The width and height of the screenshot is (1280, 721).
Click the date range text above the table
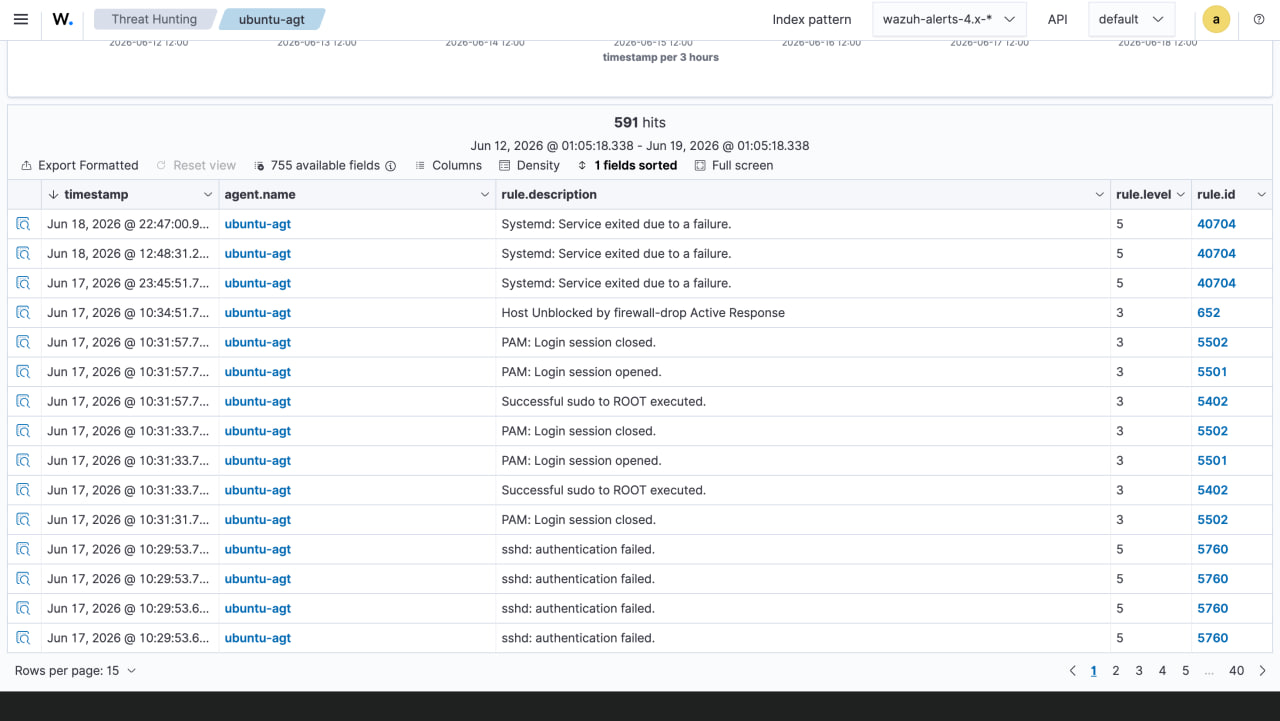(640, 145)
